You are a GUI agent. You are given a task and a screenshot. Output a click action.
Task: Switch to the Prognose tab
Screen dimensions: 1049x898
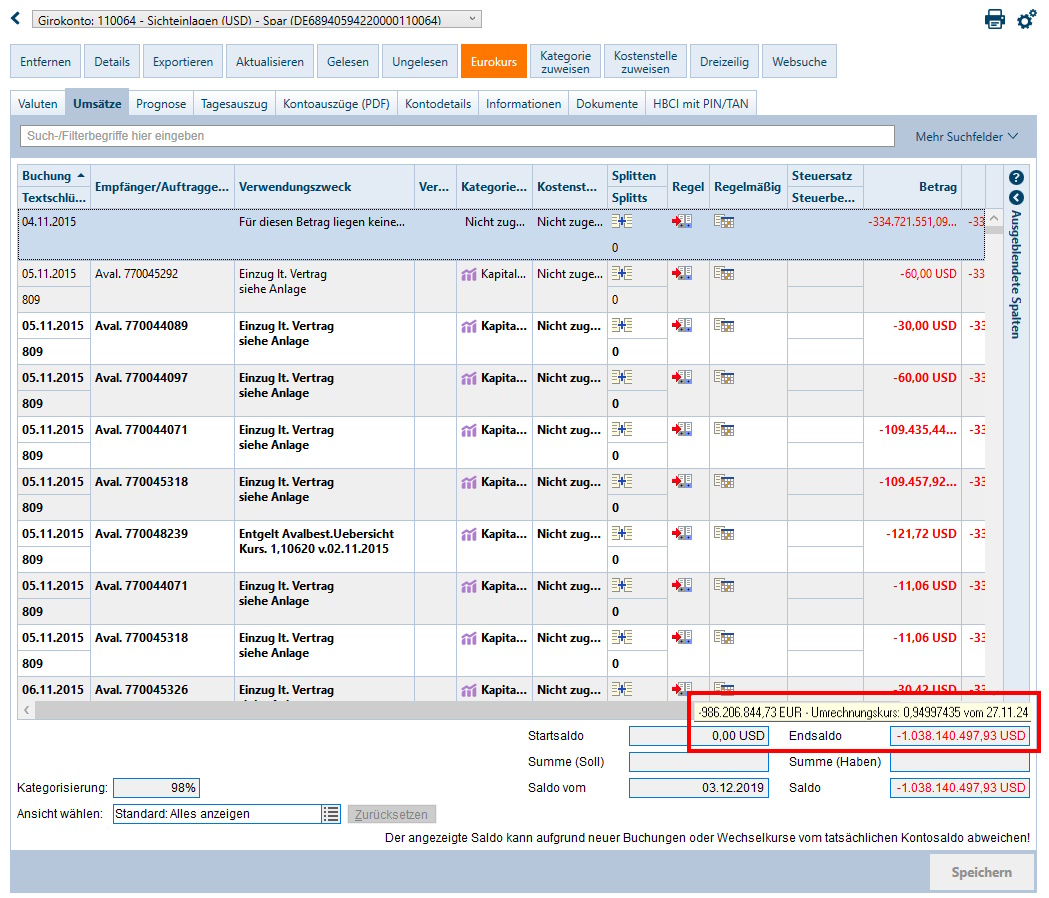161,104
